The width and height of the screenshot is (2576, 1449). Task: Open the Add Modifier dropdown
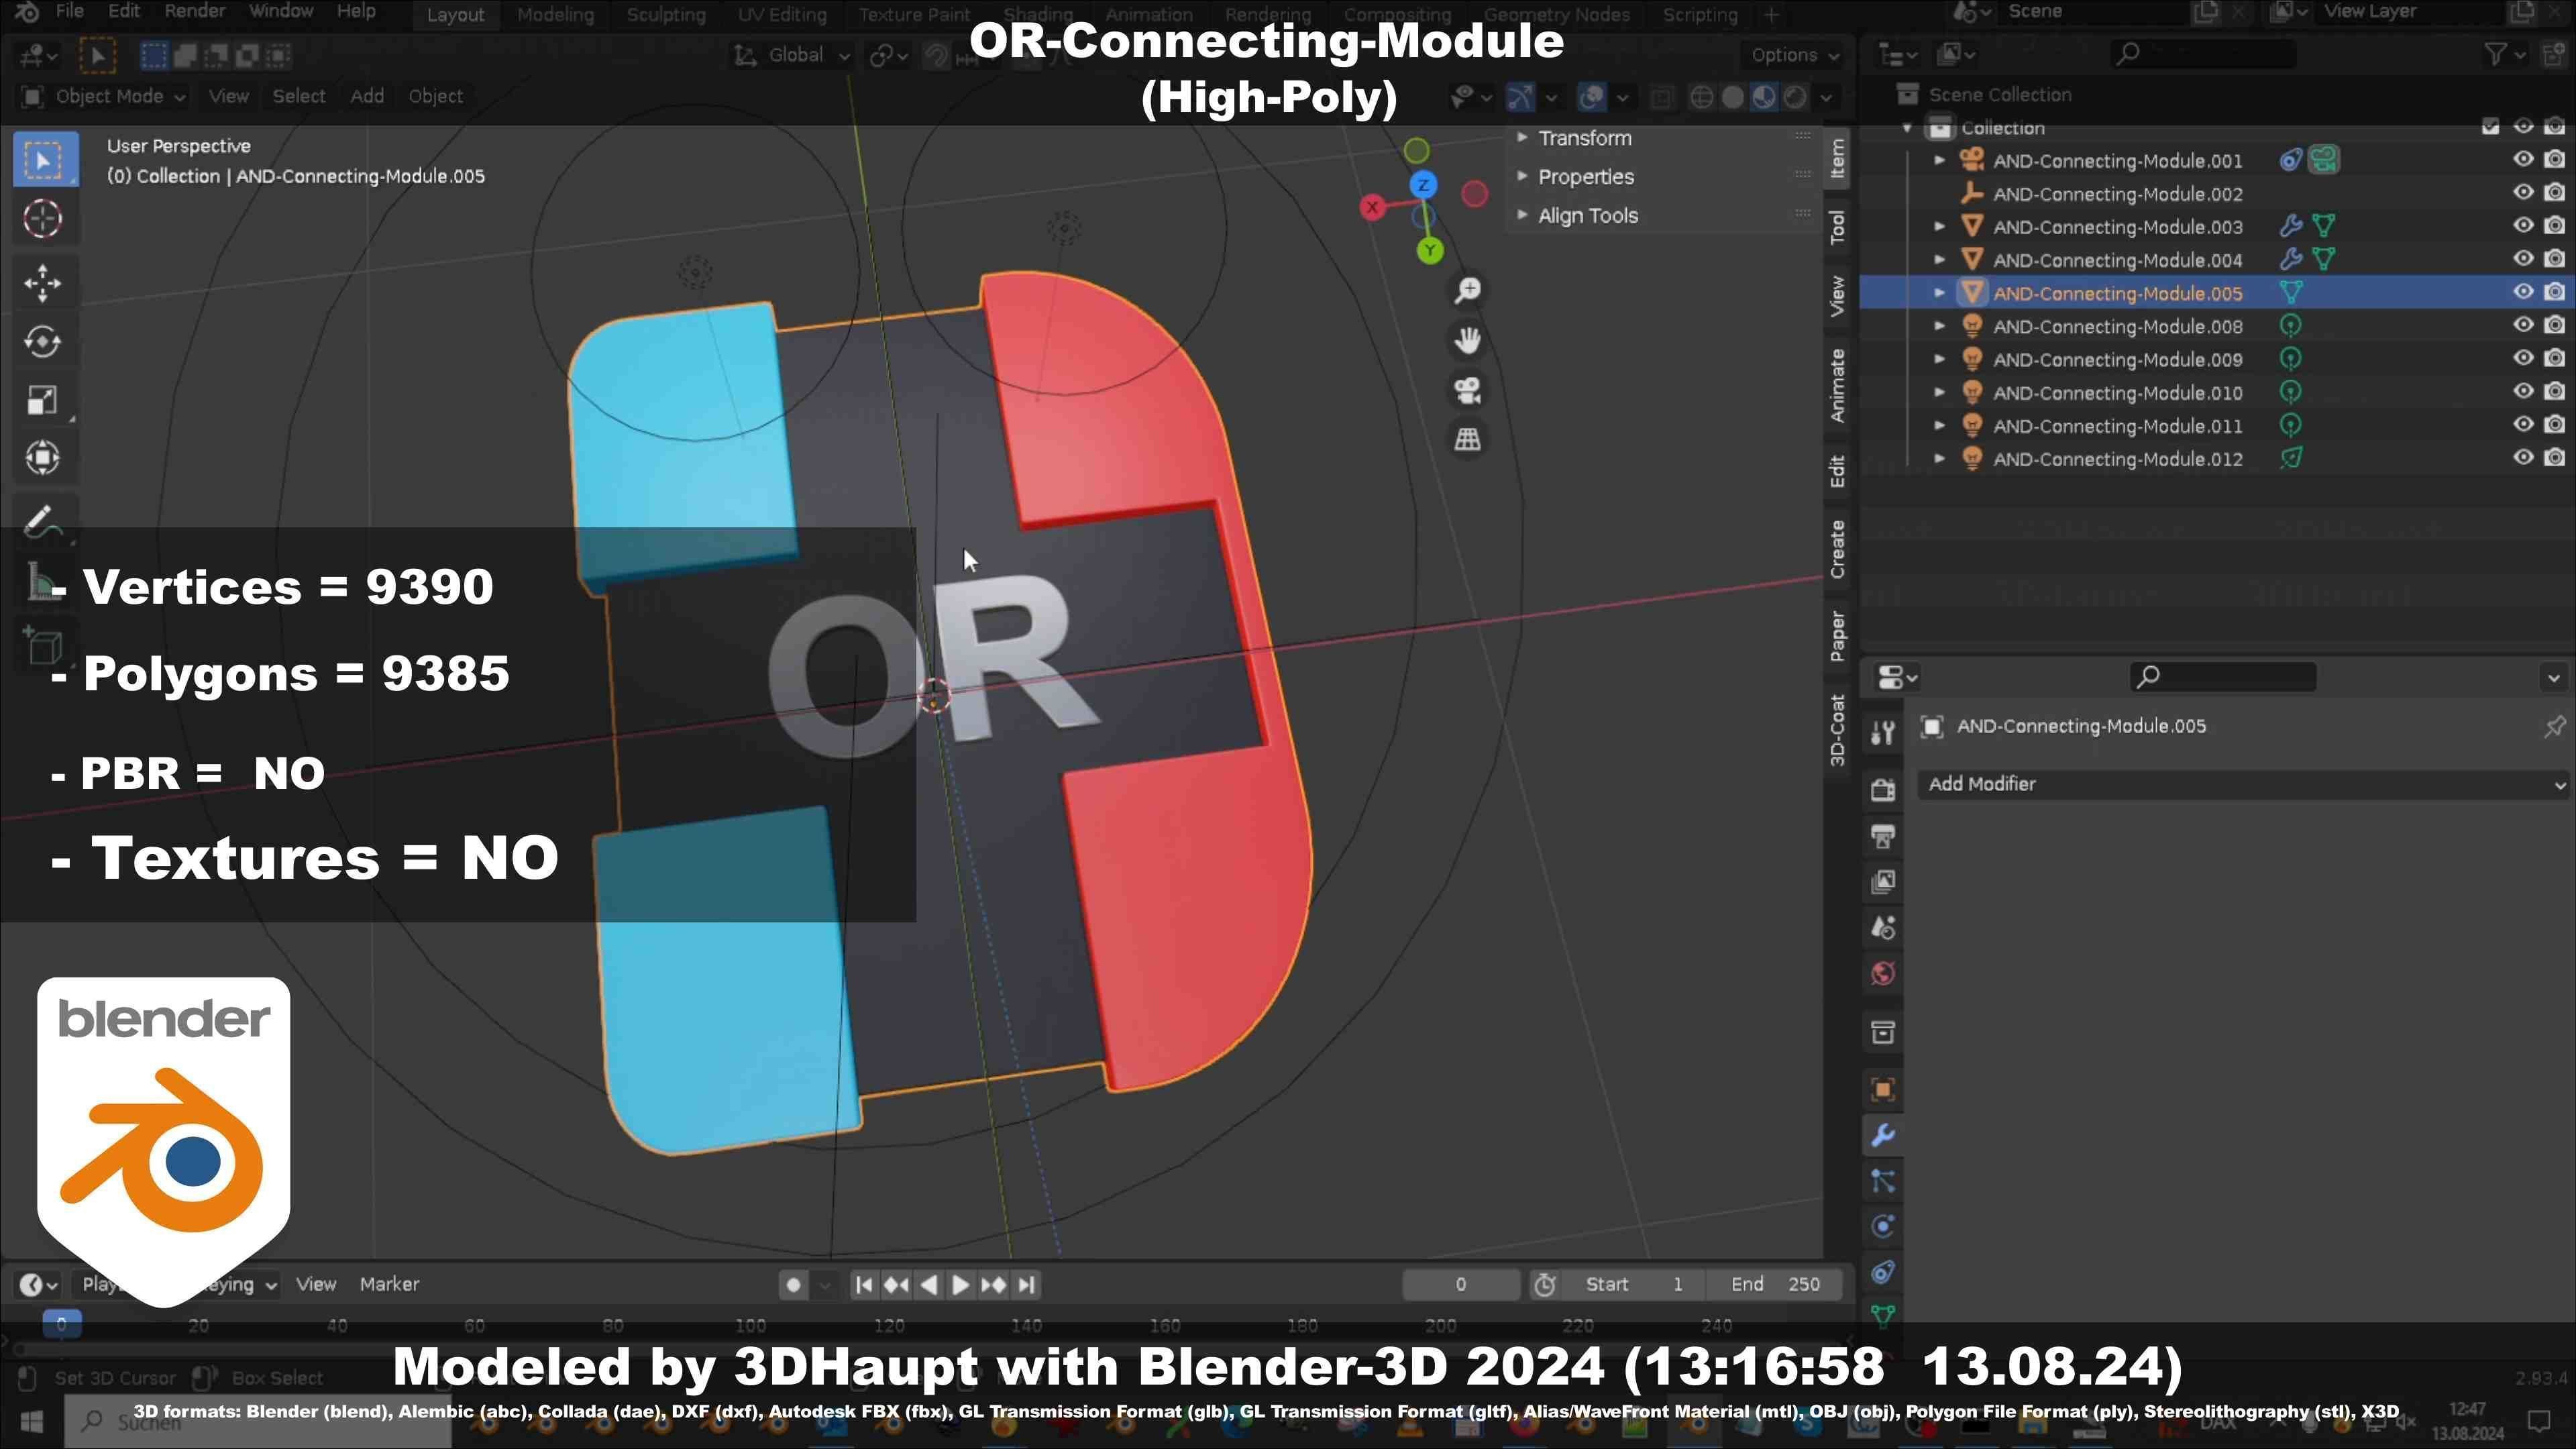click(x=2243, y=785)
